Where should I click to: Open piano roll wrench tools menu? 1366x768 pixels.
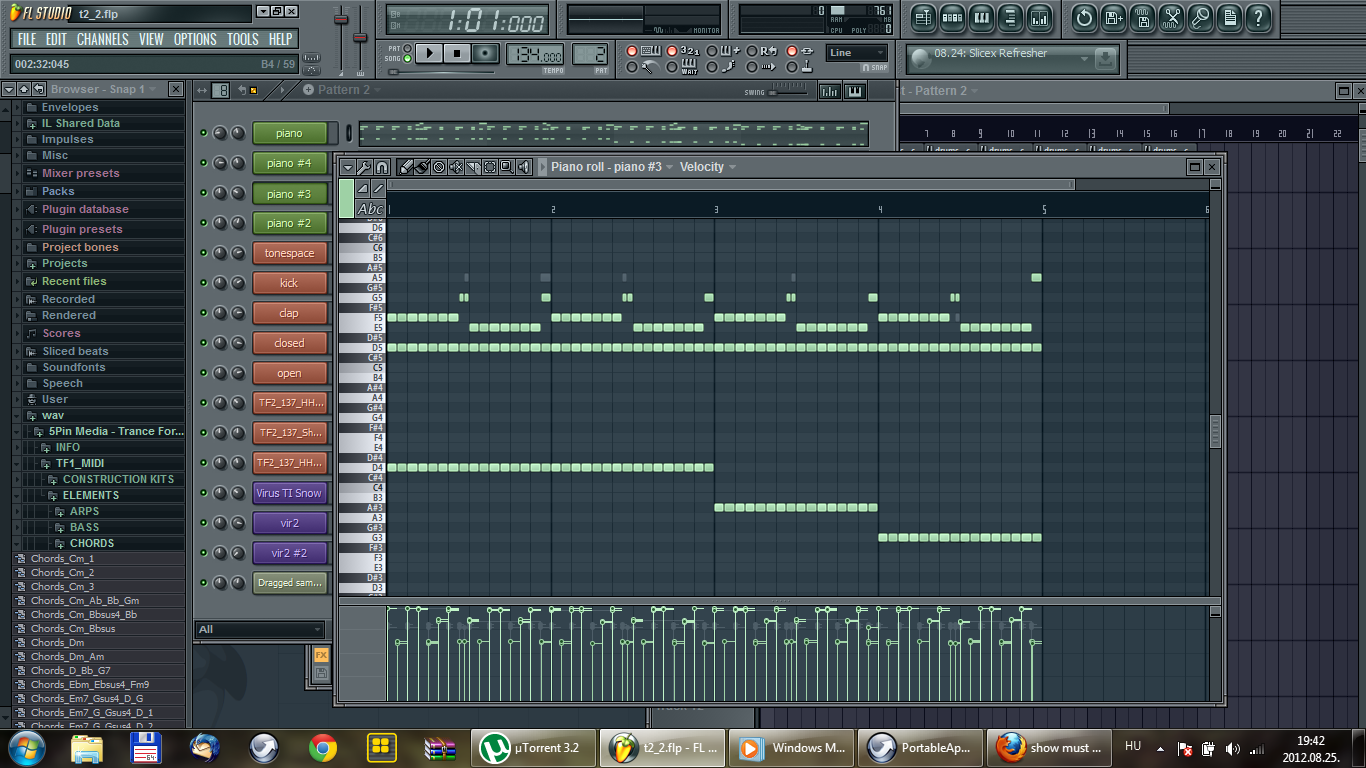pyautogui.click(x=364, y=167)
